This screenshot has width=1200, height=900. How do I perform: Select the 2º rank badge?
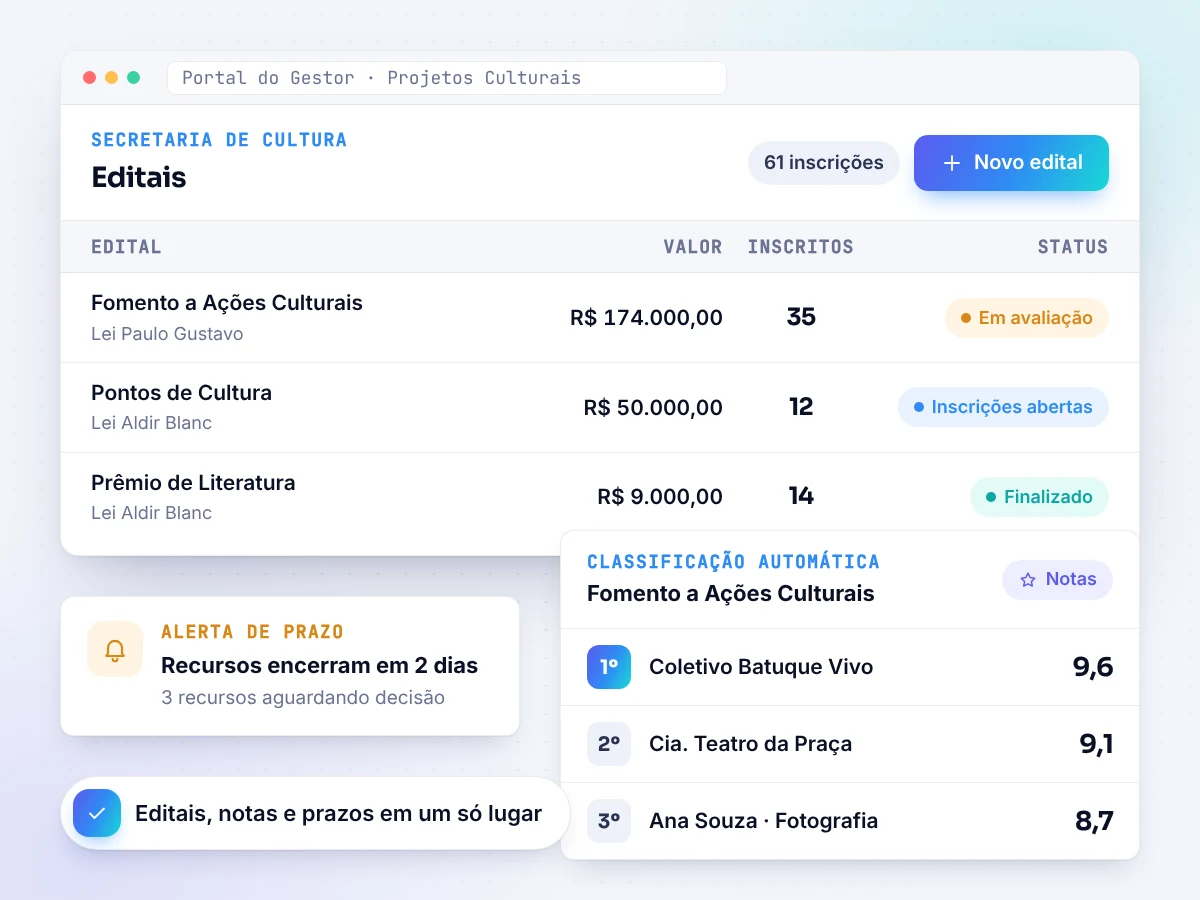click(x=609, y=744)
